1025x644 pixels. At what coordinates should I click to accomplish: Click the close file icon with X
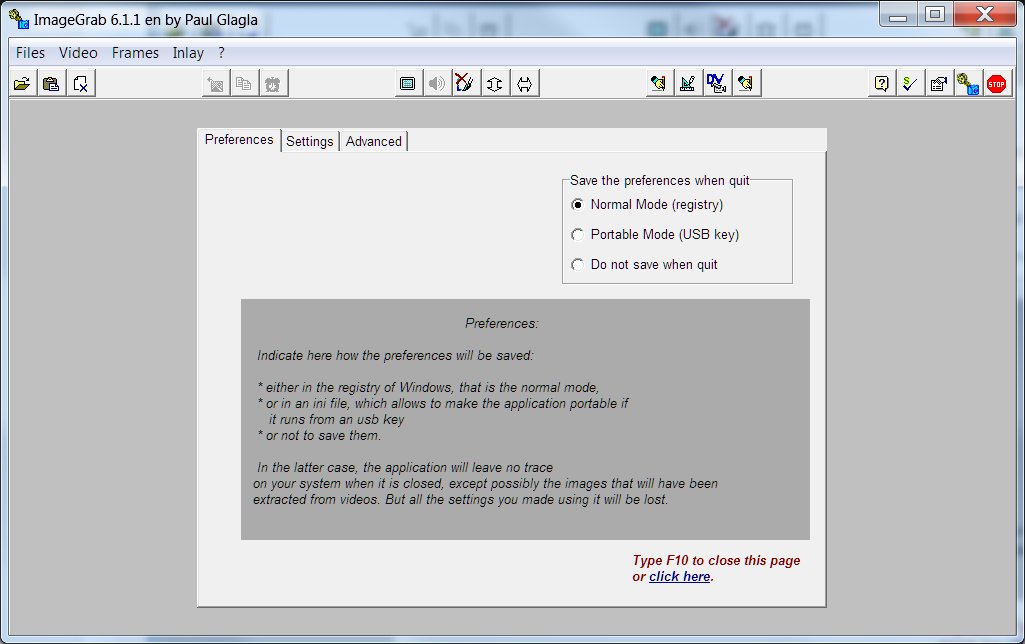point(80,84)
